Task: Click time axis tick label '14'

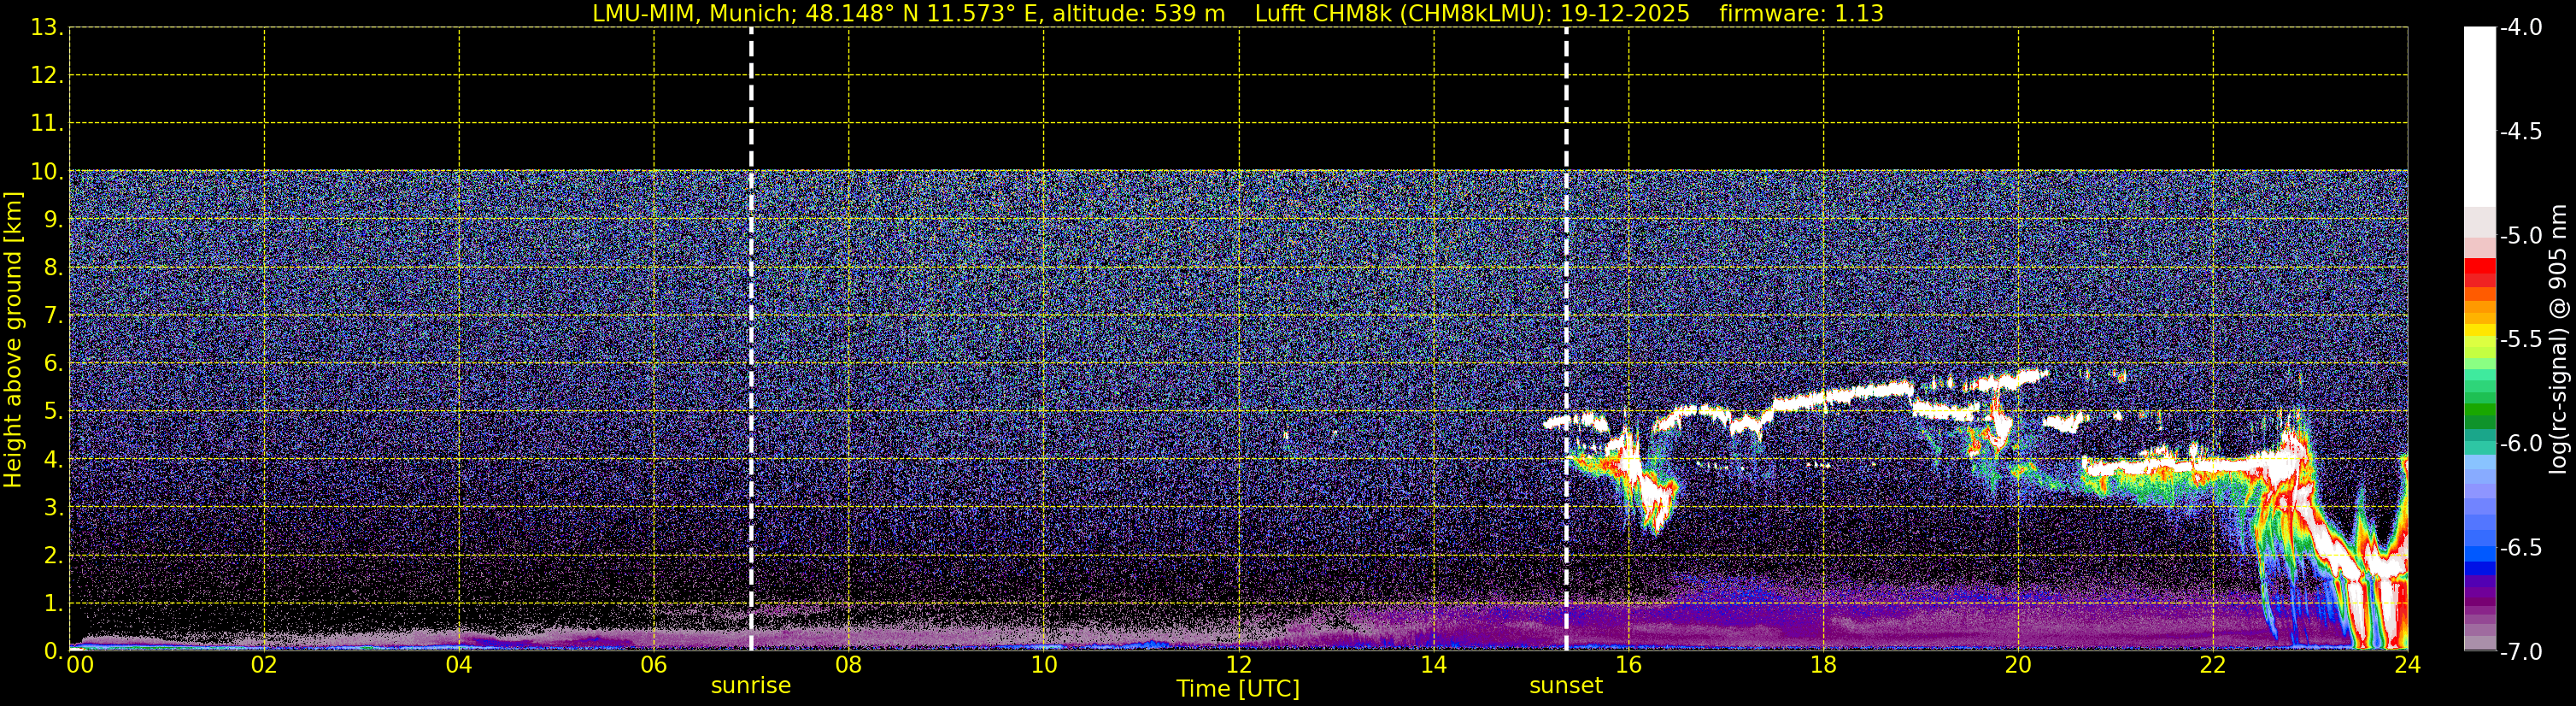Action: click(1434, 665)
